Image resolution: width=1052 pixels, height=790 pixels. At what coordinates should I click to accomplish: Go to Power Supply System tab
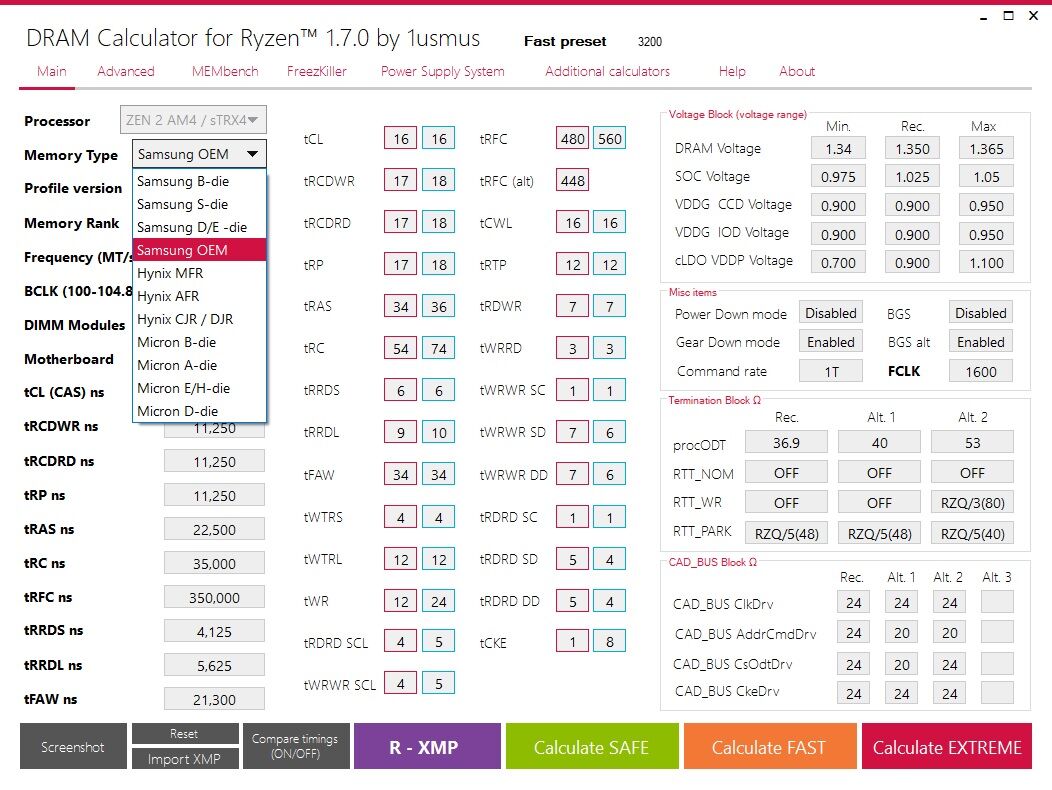(442, 71)
